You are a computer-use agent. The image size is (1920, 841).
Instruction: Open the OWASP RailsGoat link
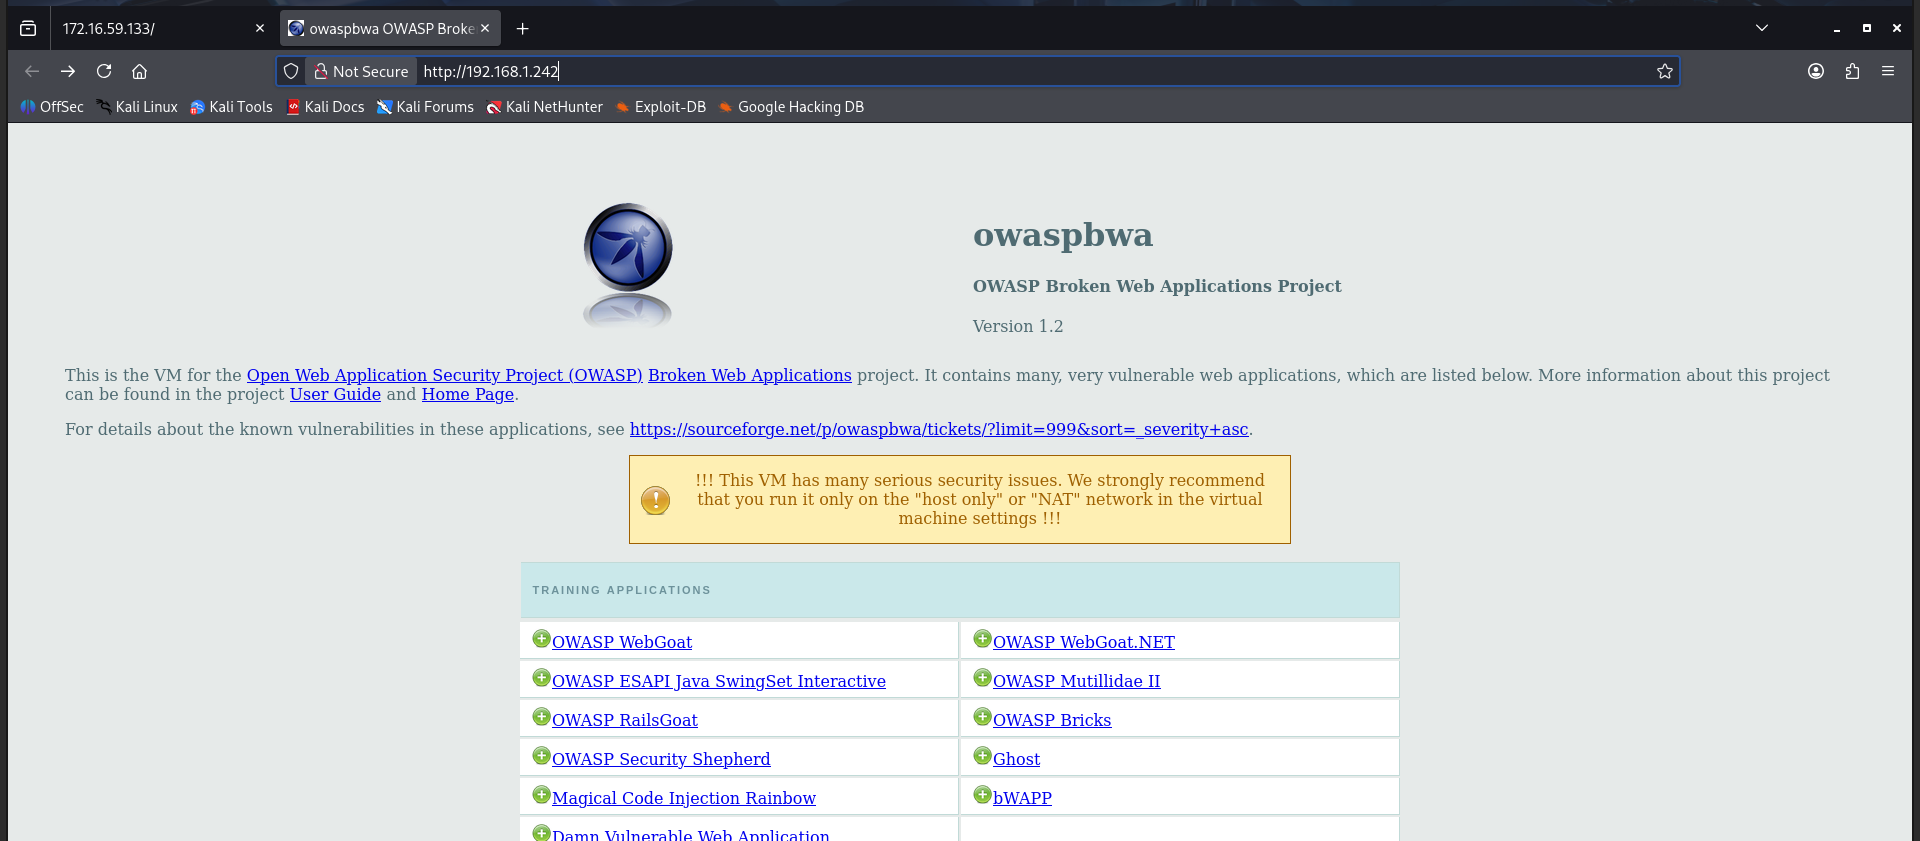coord(625,720)
